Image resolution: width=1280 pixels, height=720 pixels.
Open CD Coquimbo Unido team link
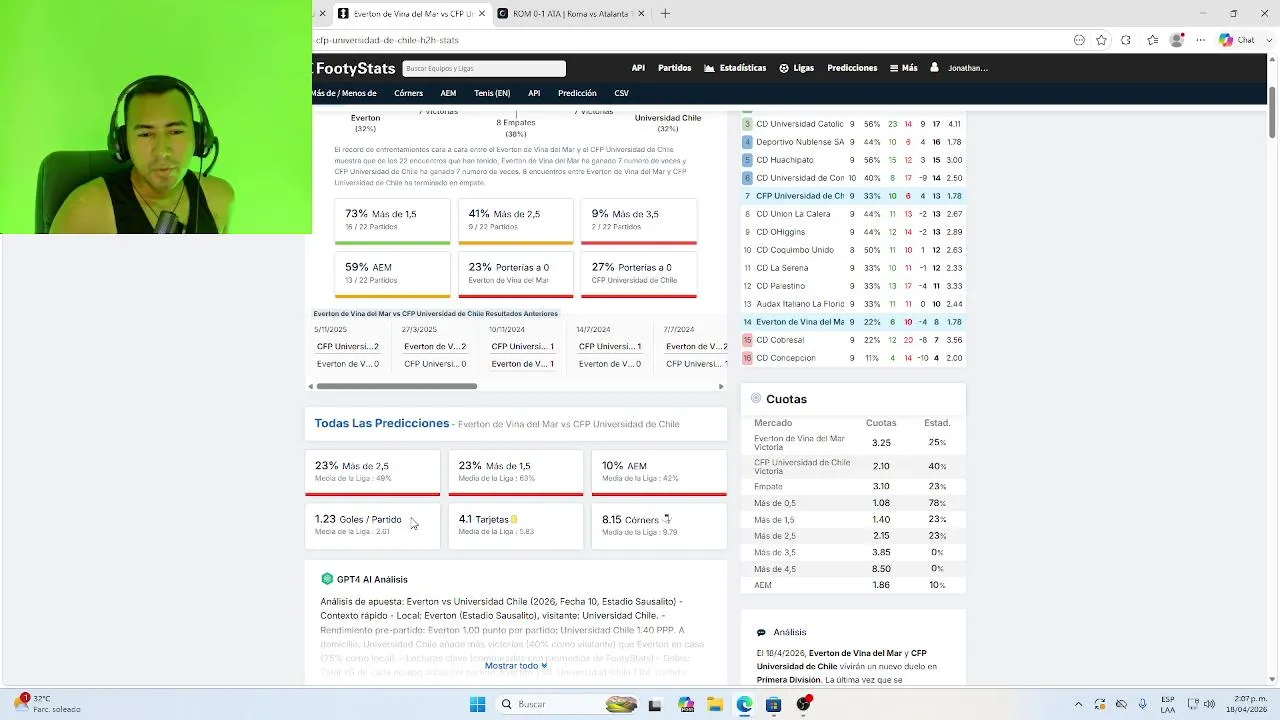point(795,250)
